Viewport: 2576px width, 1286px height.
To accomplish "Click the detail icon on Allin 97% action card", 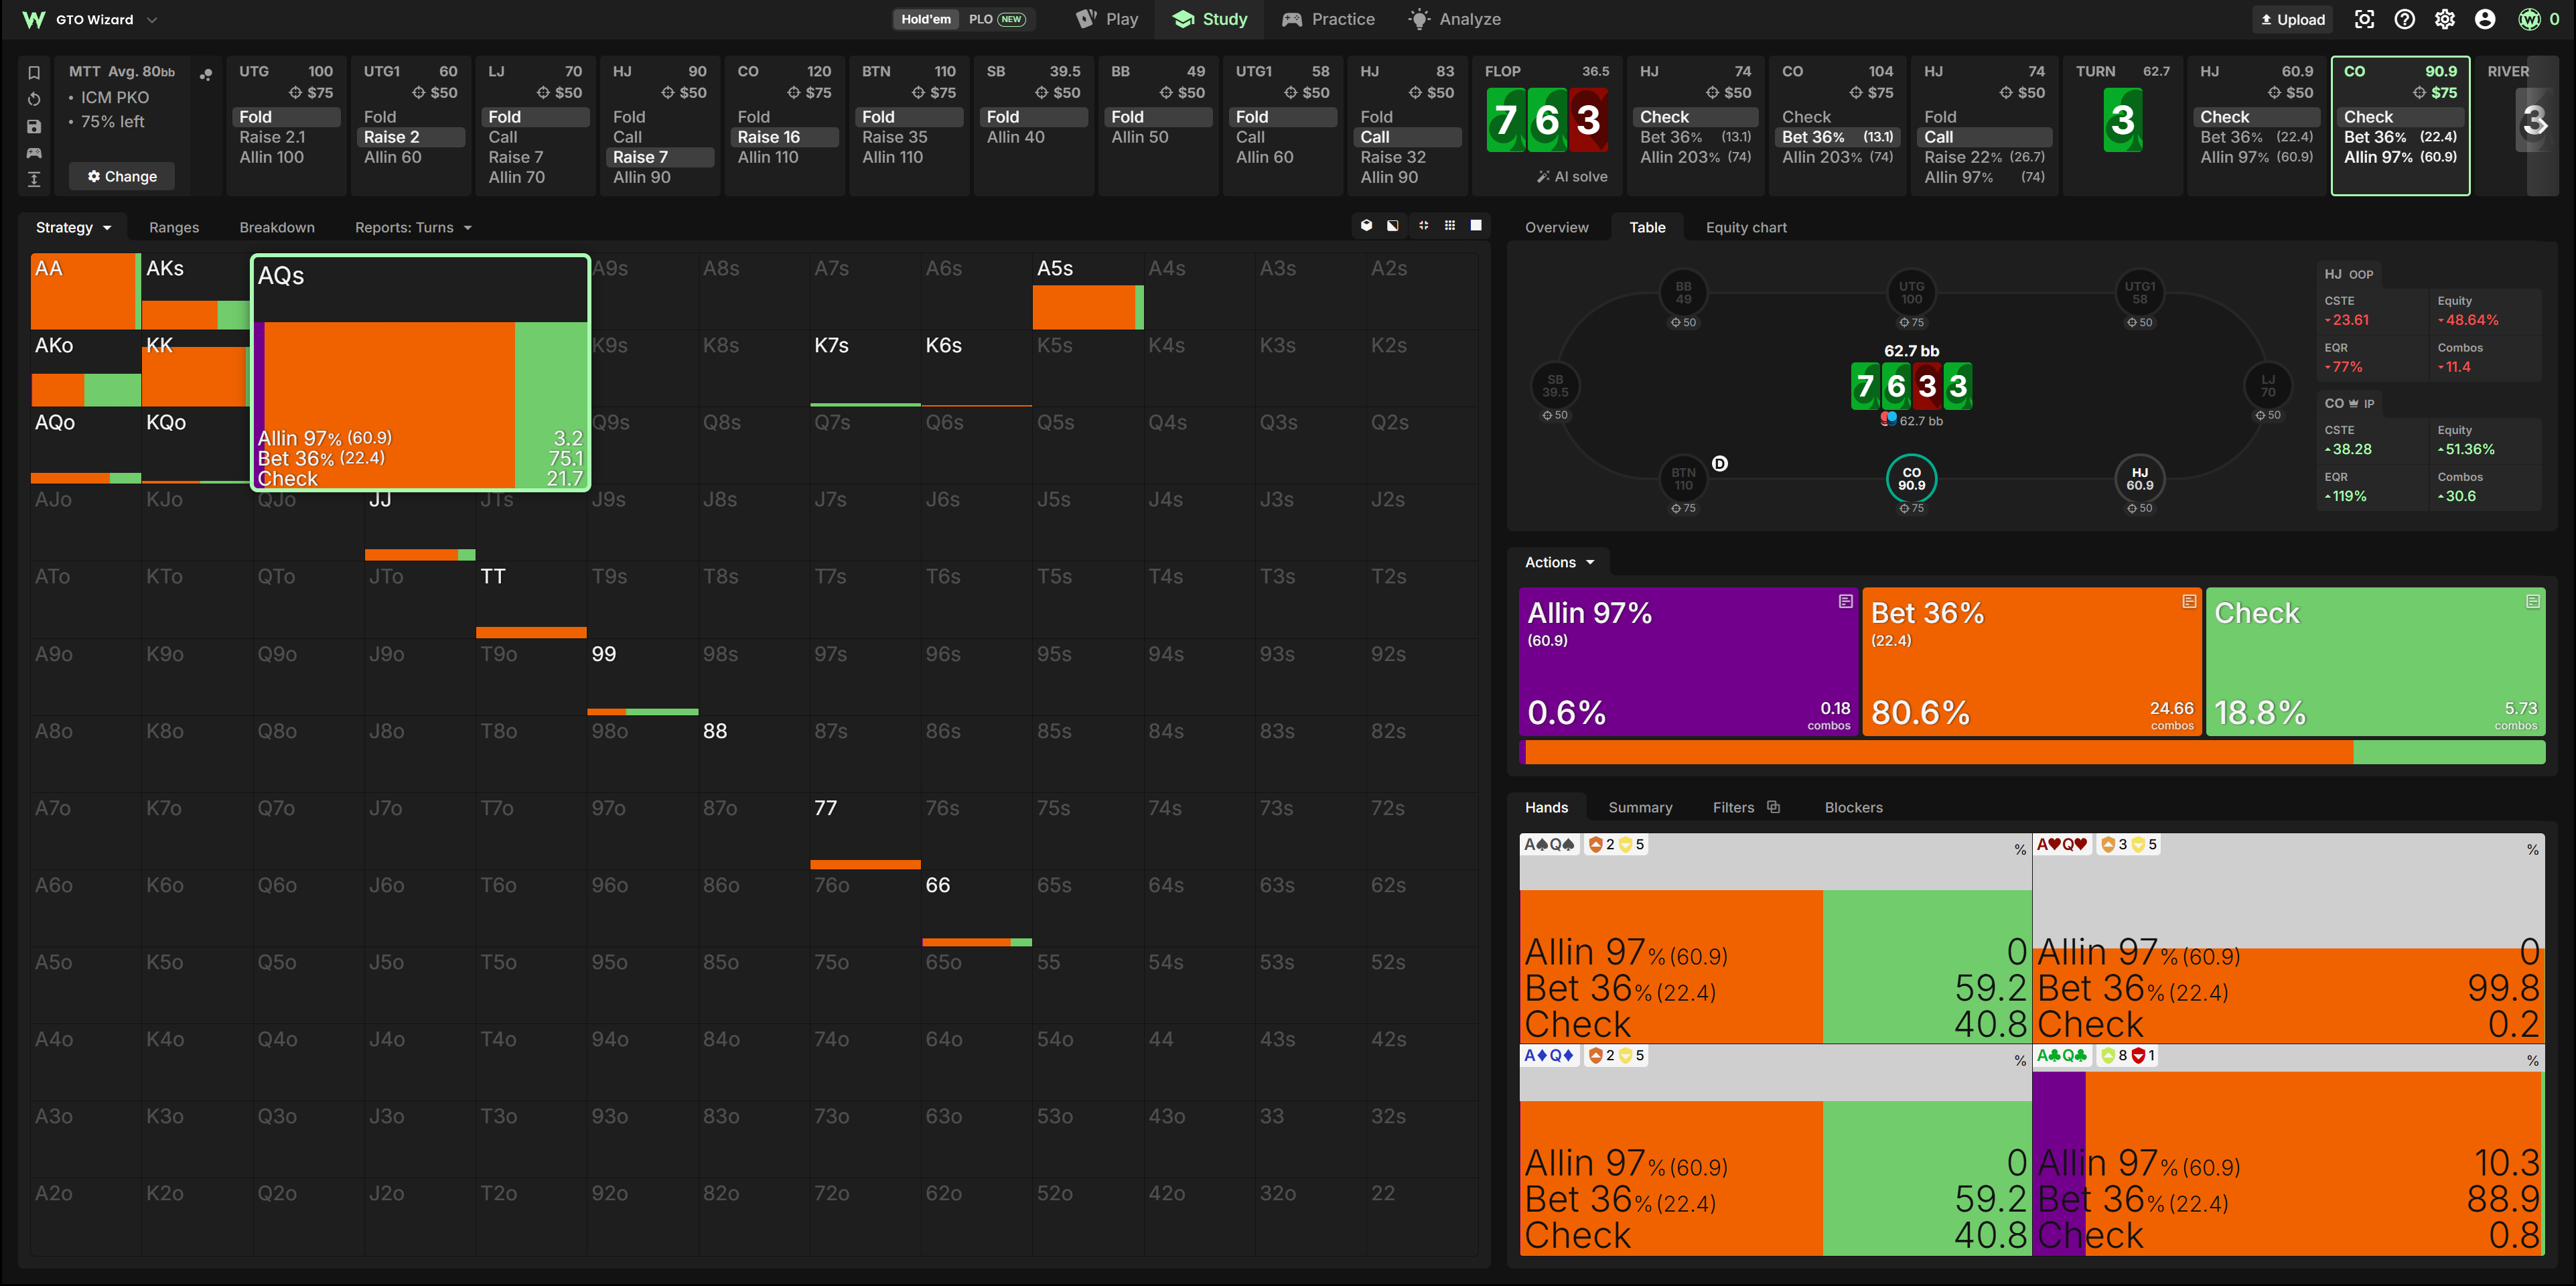I will point(1846,601).
